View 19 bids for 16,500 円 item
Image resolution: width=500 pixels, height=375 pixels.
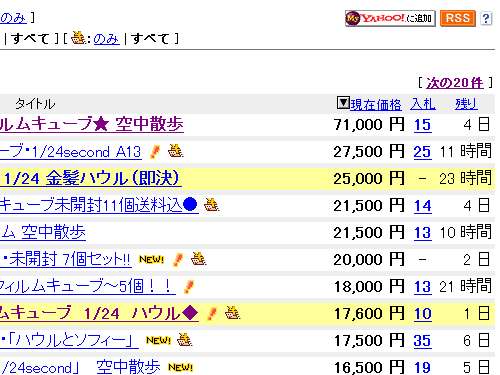pos(422,368)
